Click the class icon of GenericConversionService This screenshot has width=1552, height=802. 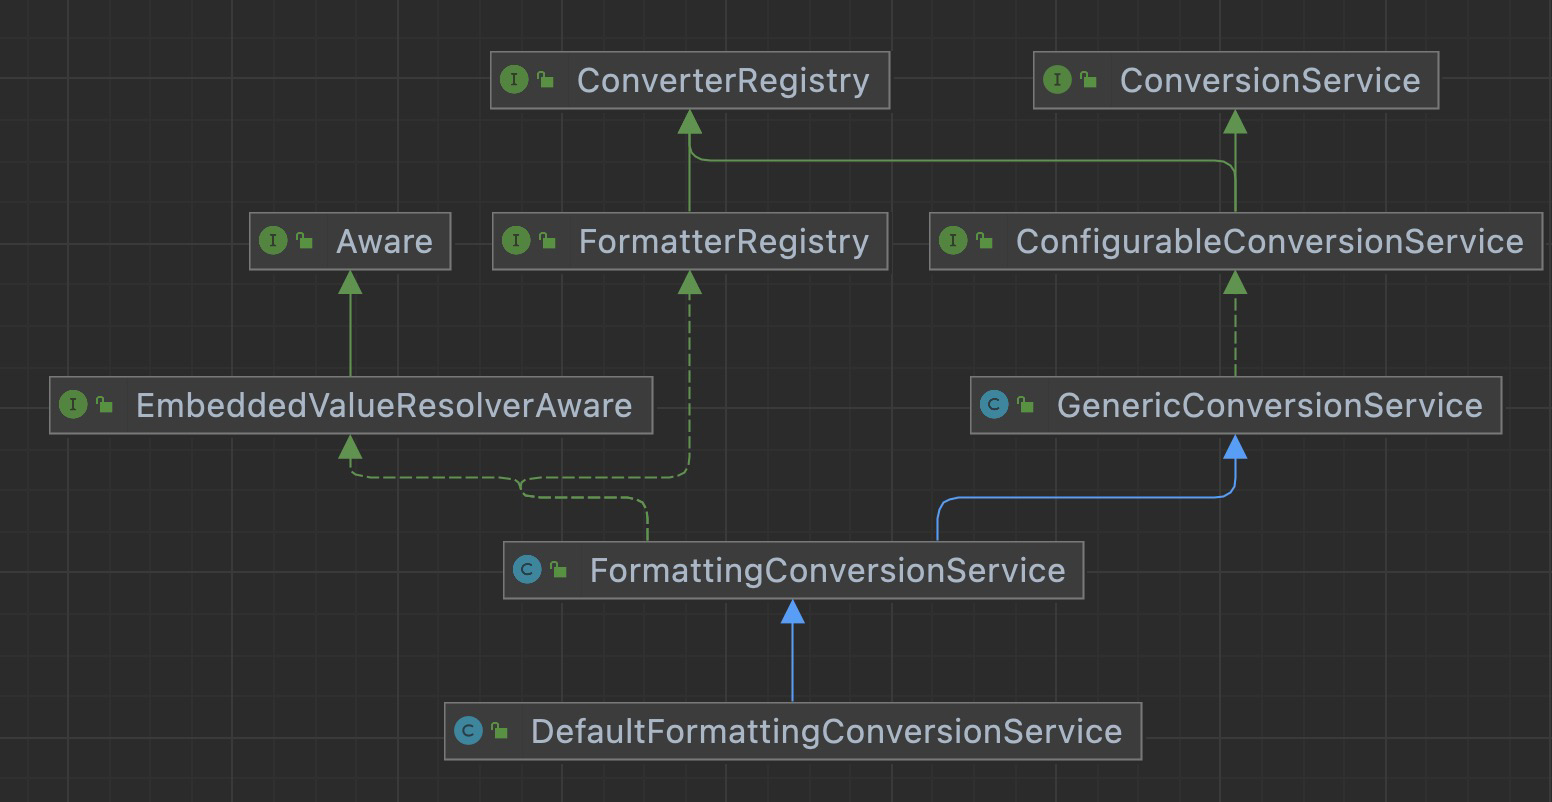[994, 405]
